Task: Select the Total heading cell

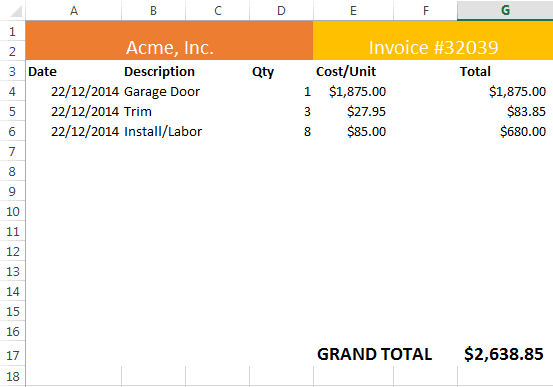Action: (505, 71)
